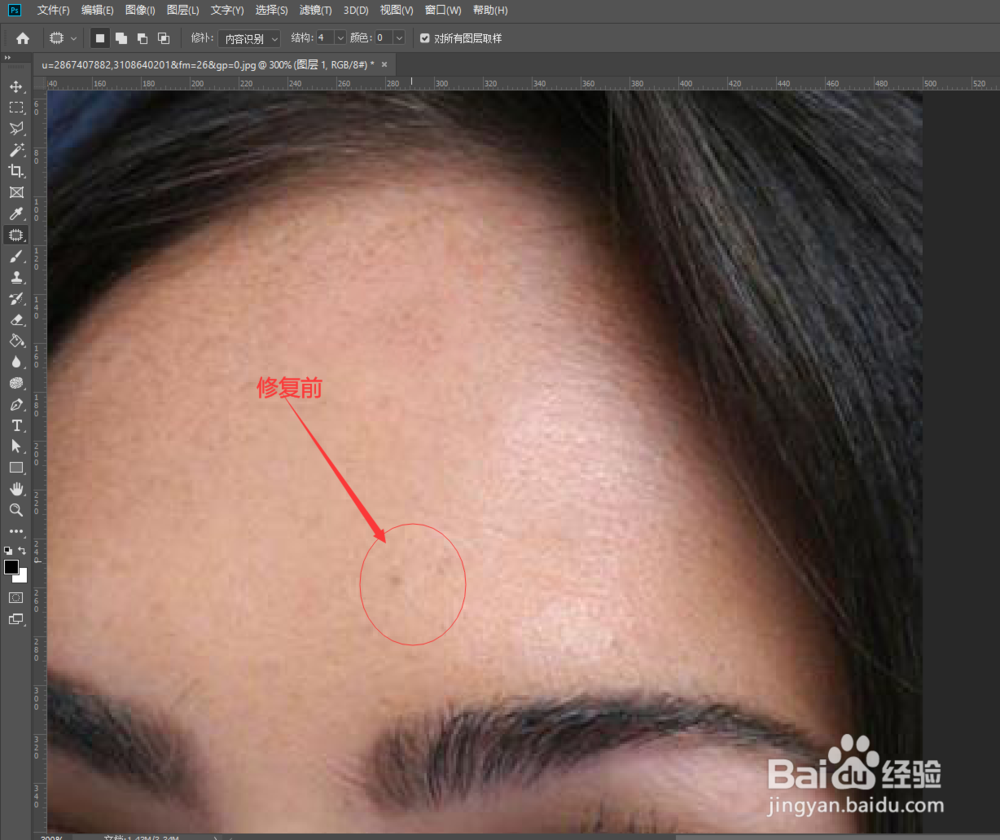Expand the 颜色 value dropdown arrow
1000x840 pixels.
pos(399,38)
